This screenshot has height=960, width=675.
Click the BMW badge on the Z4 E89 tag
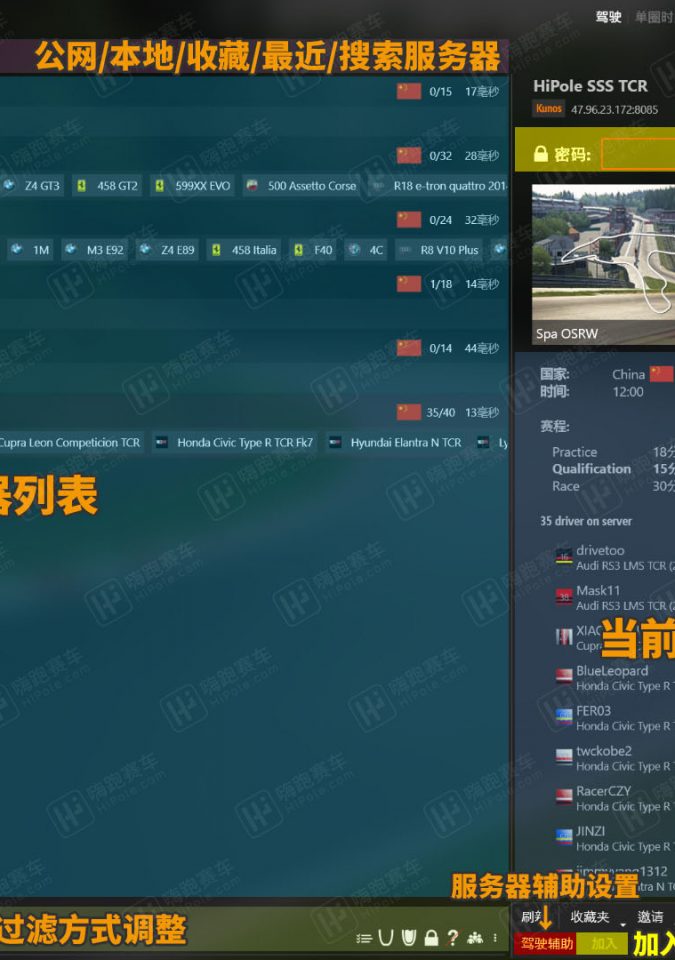tap(145, 249)
